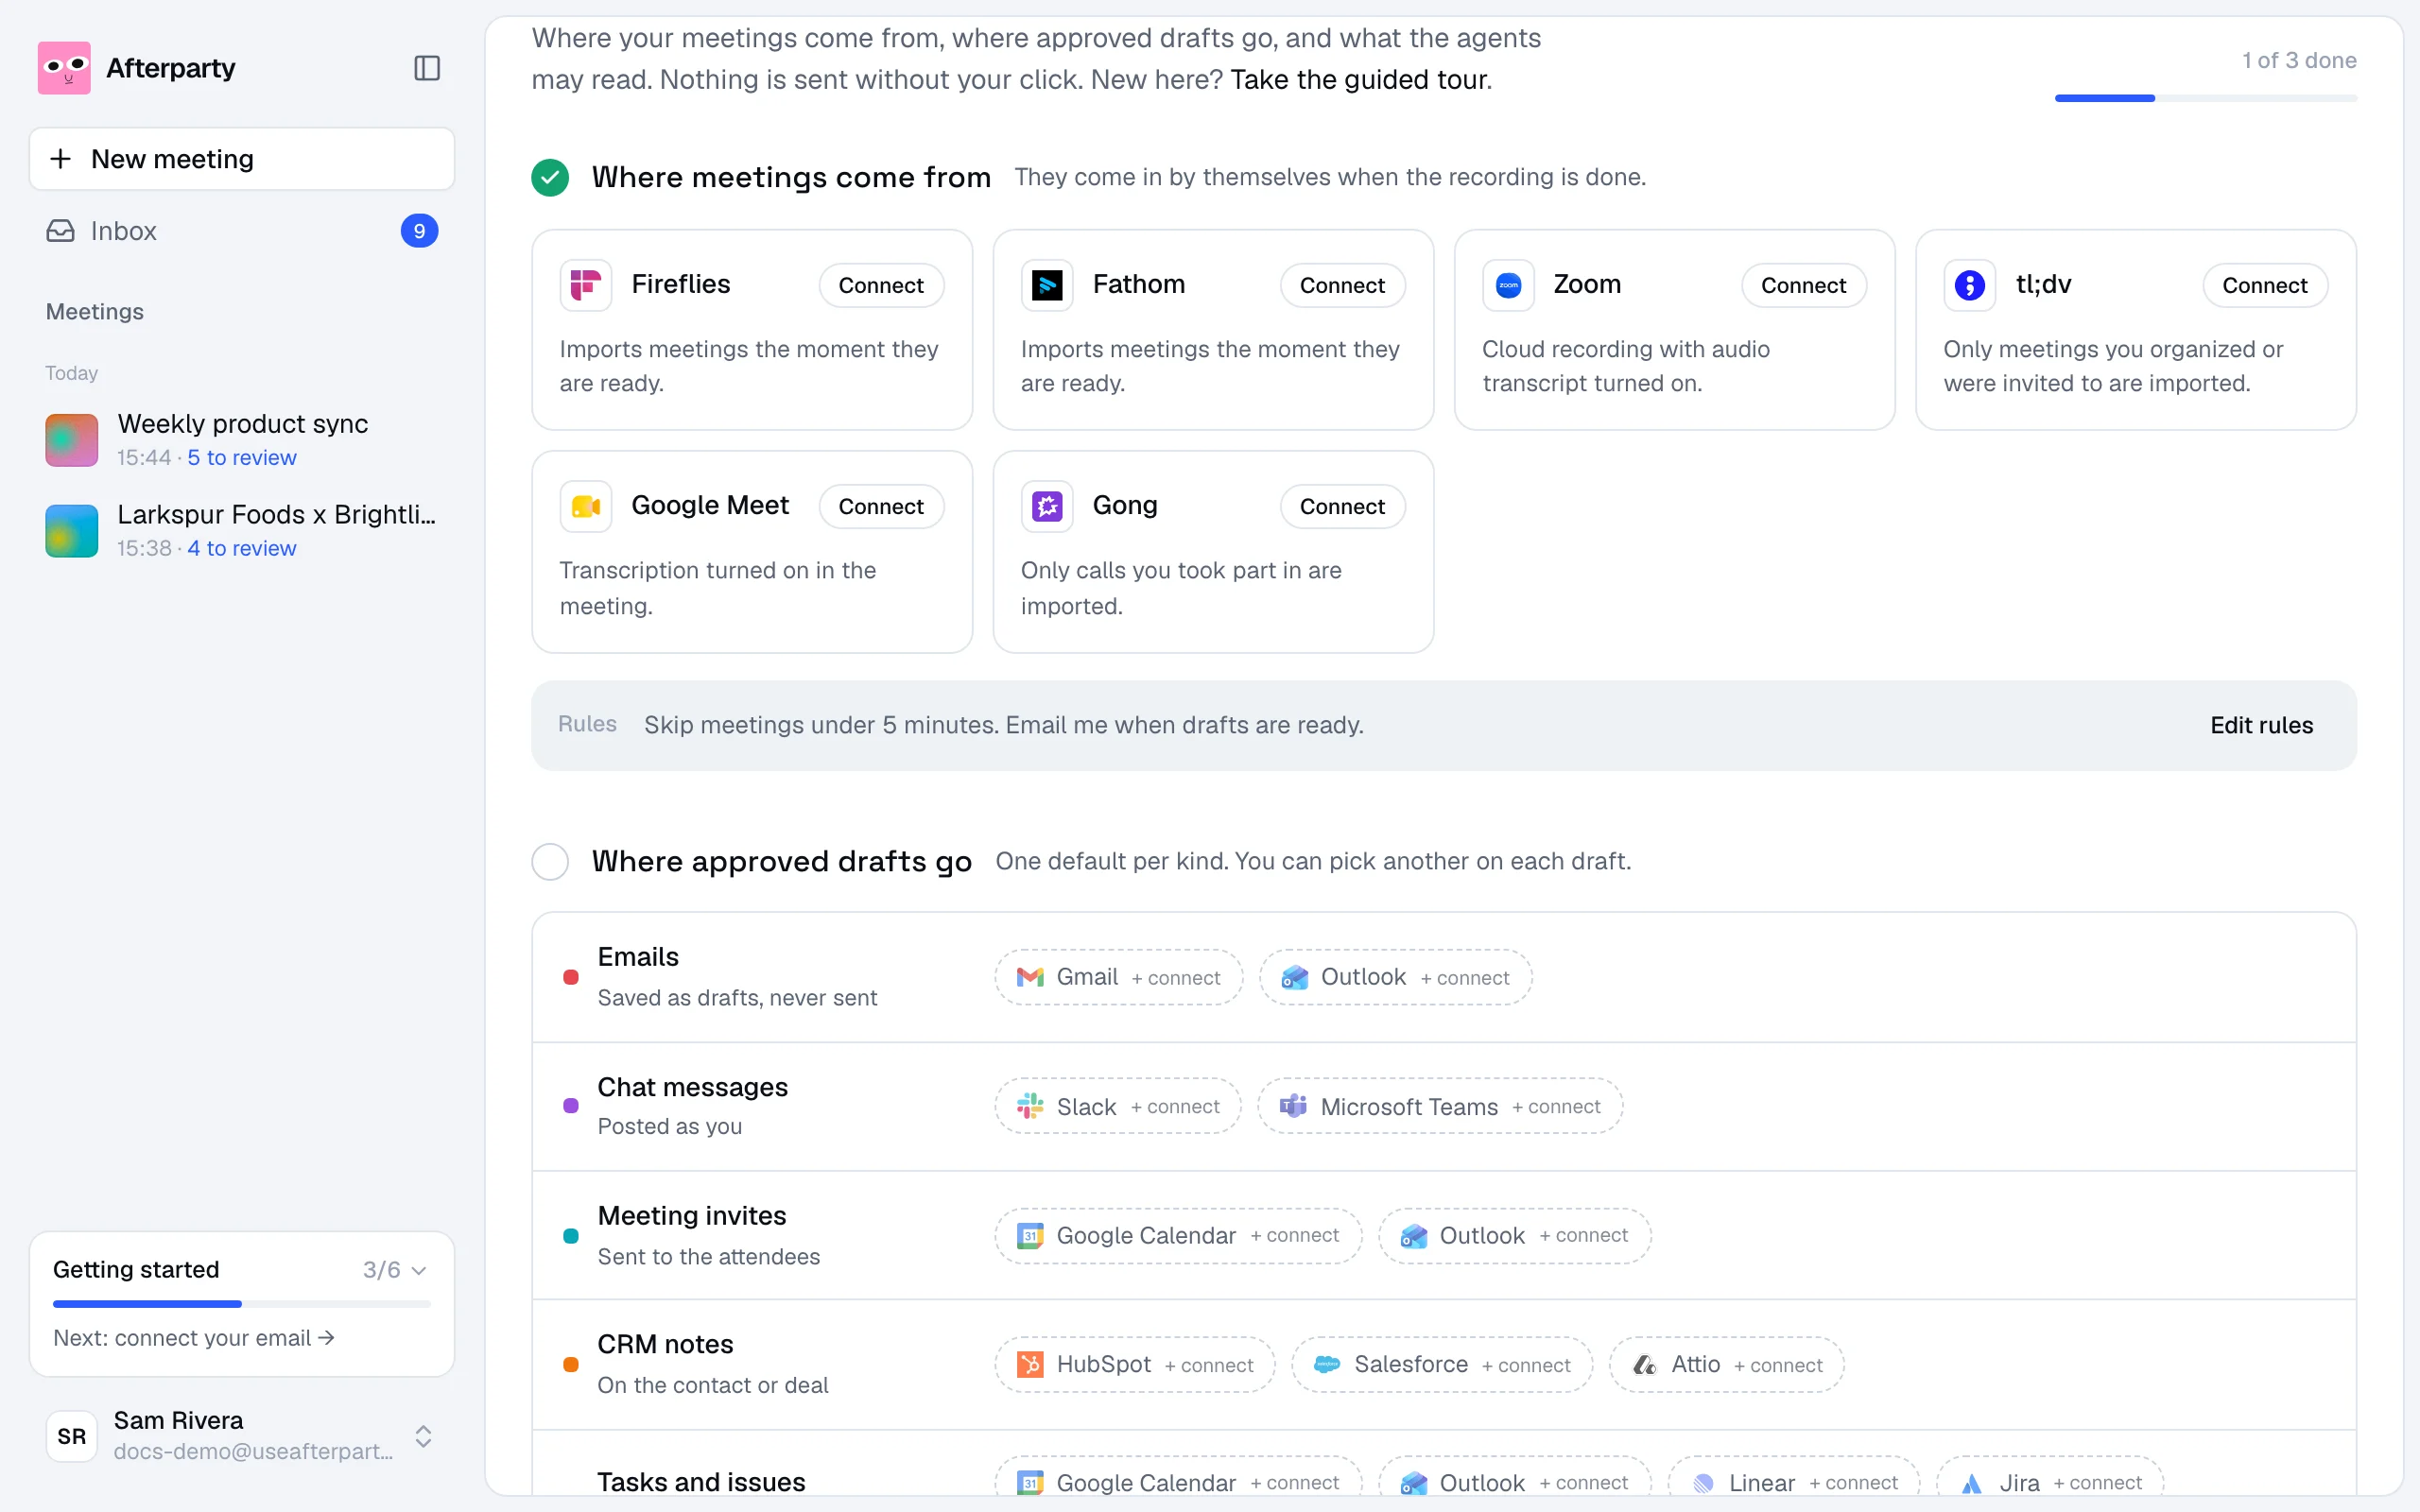
Task: Click the 1 of 3 done text
Action: point(2298,60)
